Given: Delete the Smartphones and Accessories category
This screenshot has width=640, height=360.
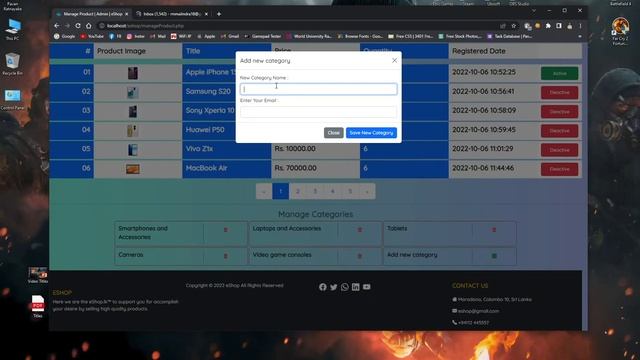Looking at the screenshot, I should (x=226, y=230).
